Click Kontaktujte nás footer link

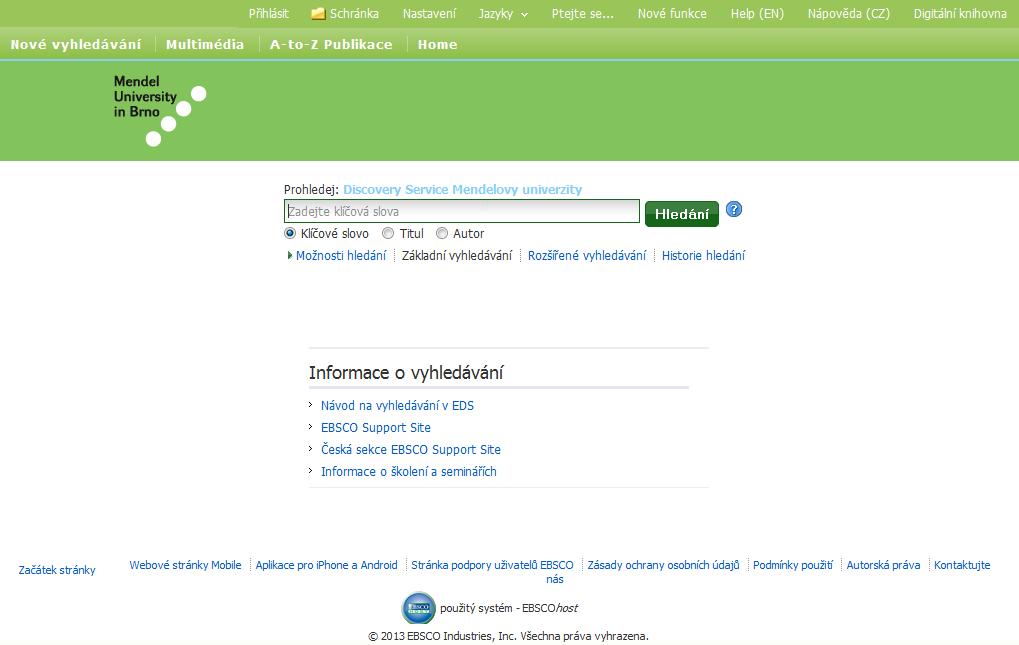point(962,565)
